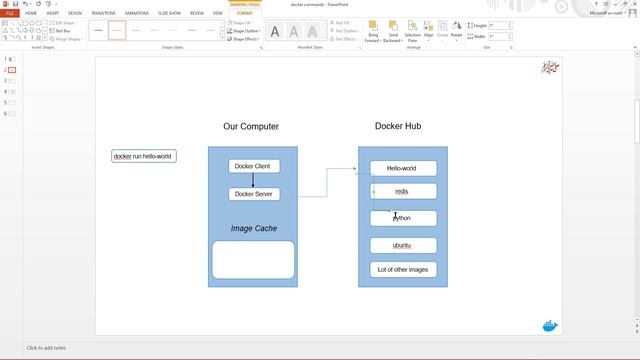Open the Format Shape dialog launcher

pos(261,48)
